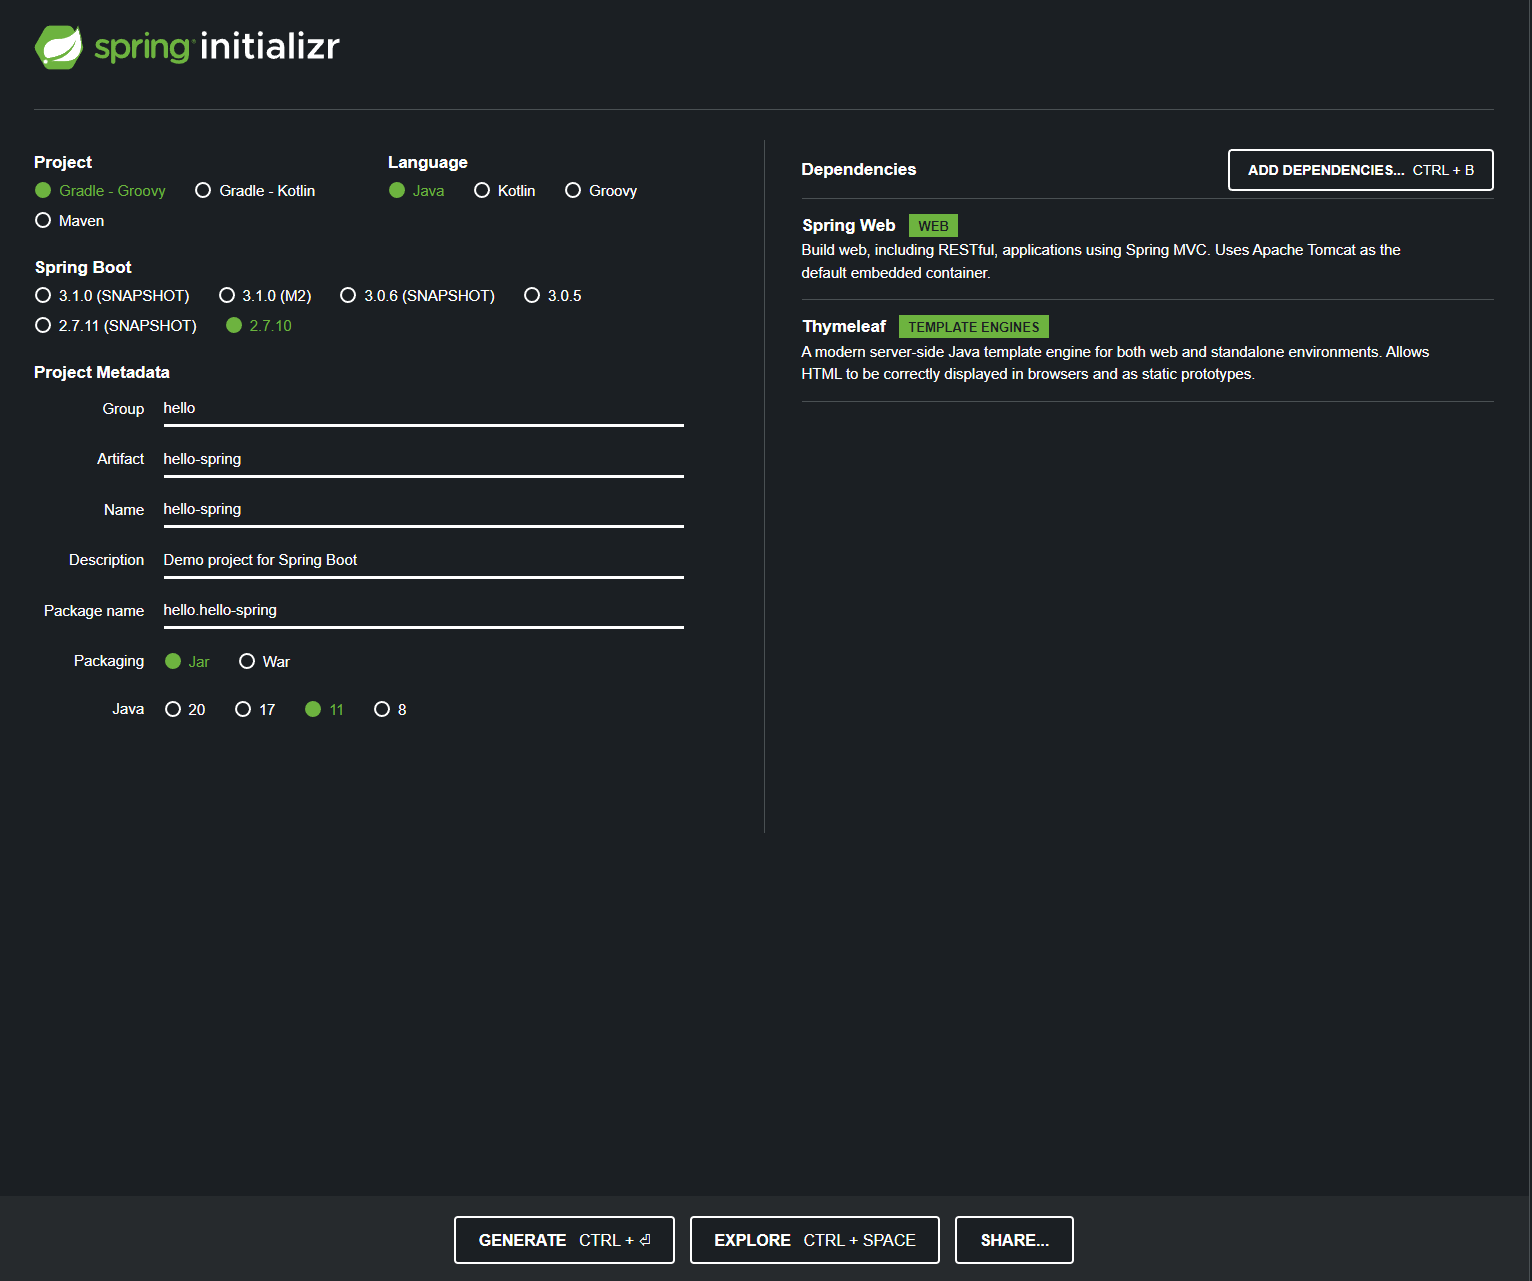
Task: Focus the Artifact input field
Action: (424, 460)
